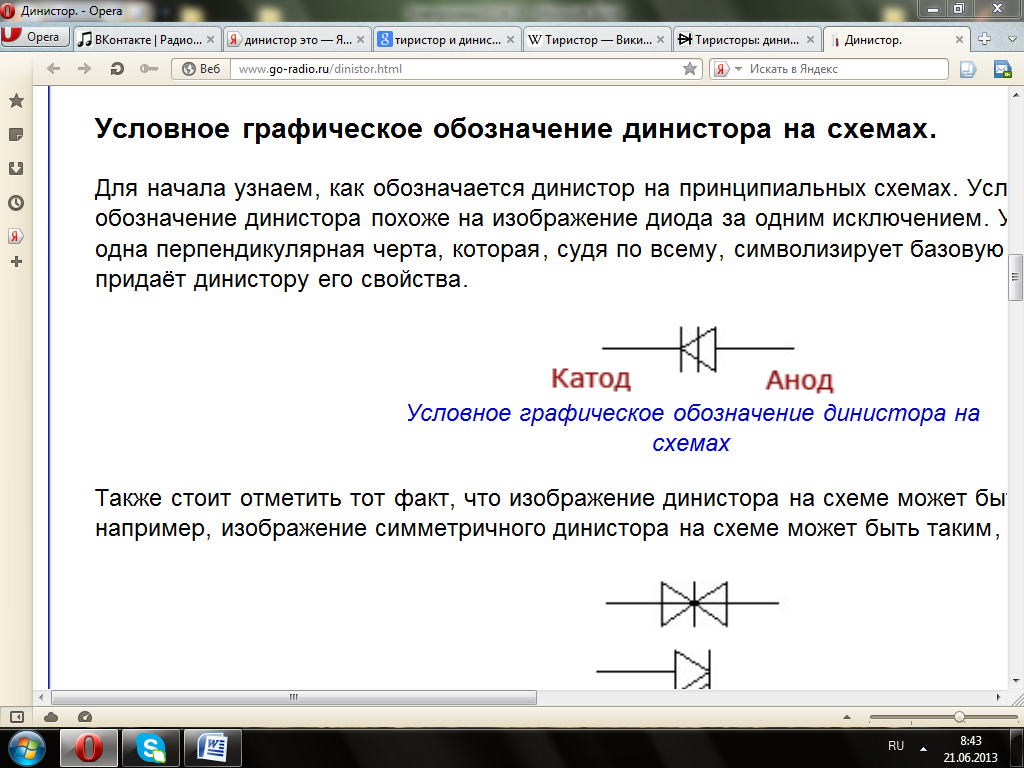This screenshot has width=1024, height=768.
Task: Switch to the ВКонтакте | Радио tab
Action: tap(146, 40)
